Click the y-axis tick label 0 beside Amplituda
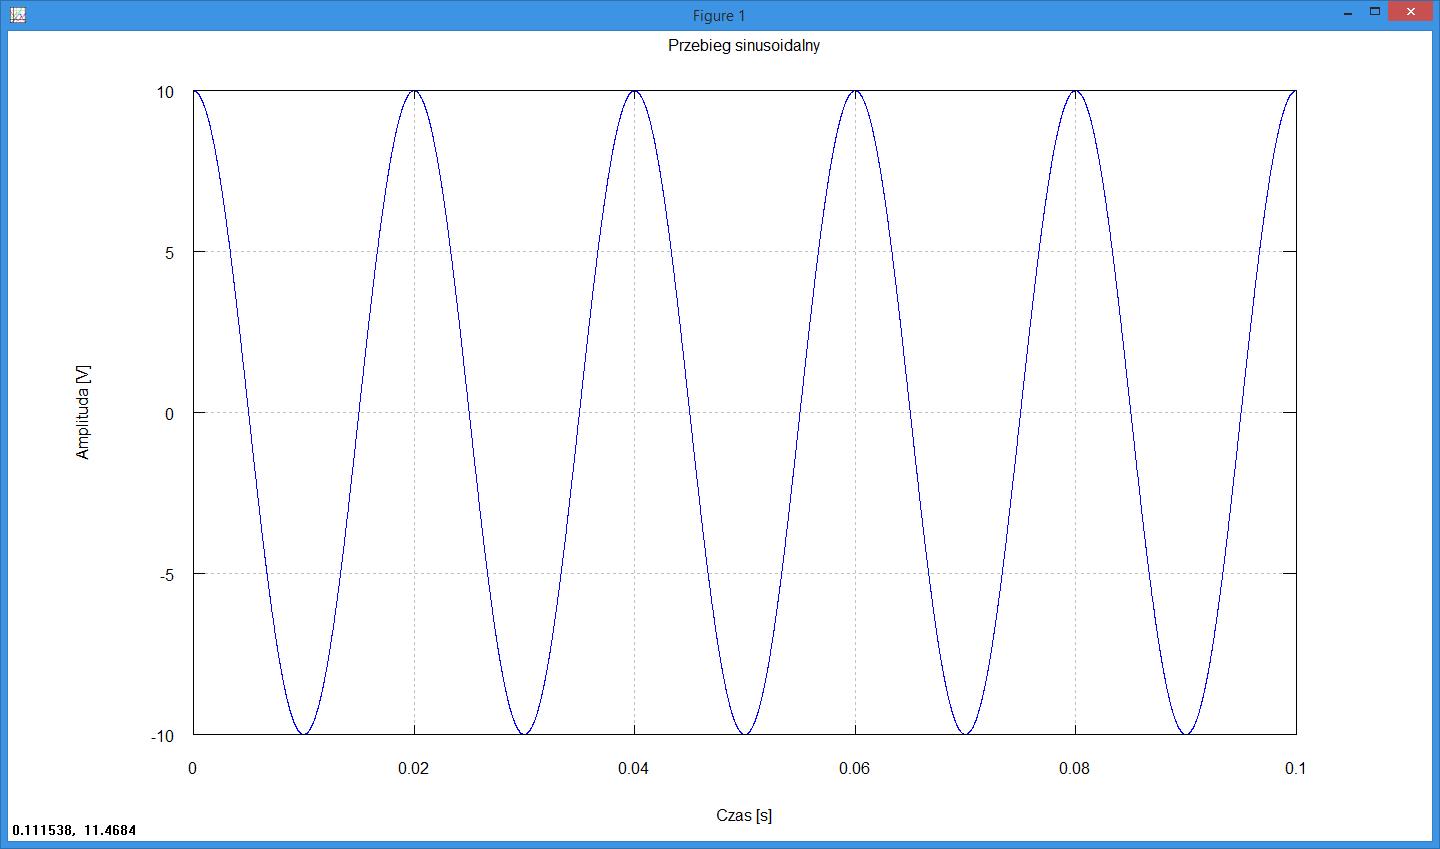Screen dimensions: 1440x849 [170, 413]
